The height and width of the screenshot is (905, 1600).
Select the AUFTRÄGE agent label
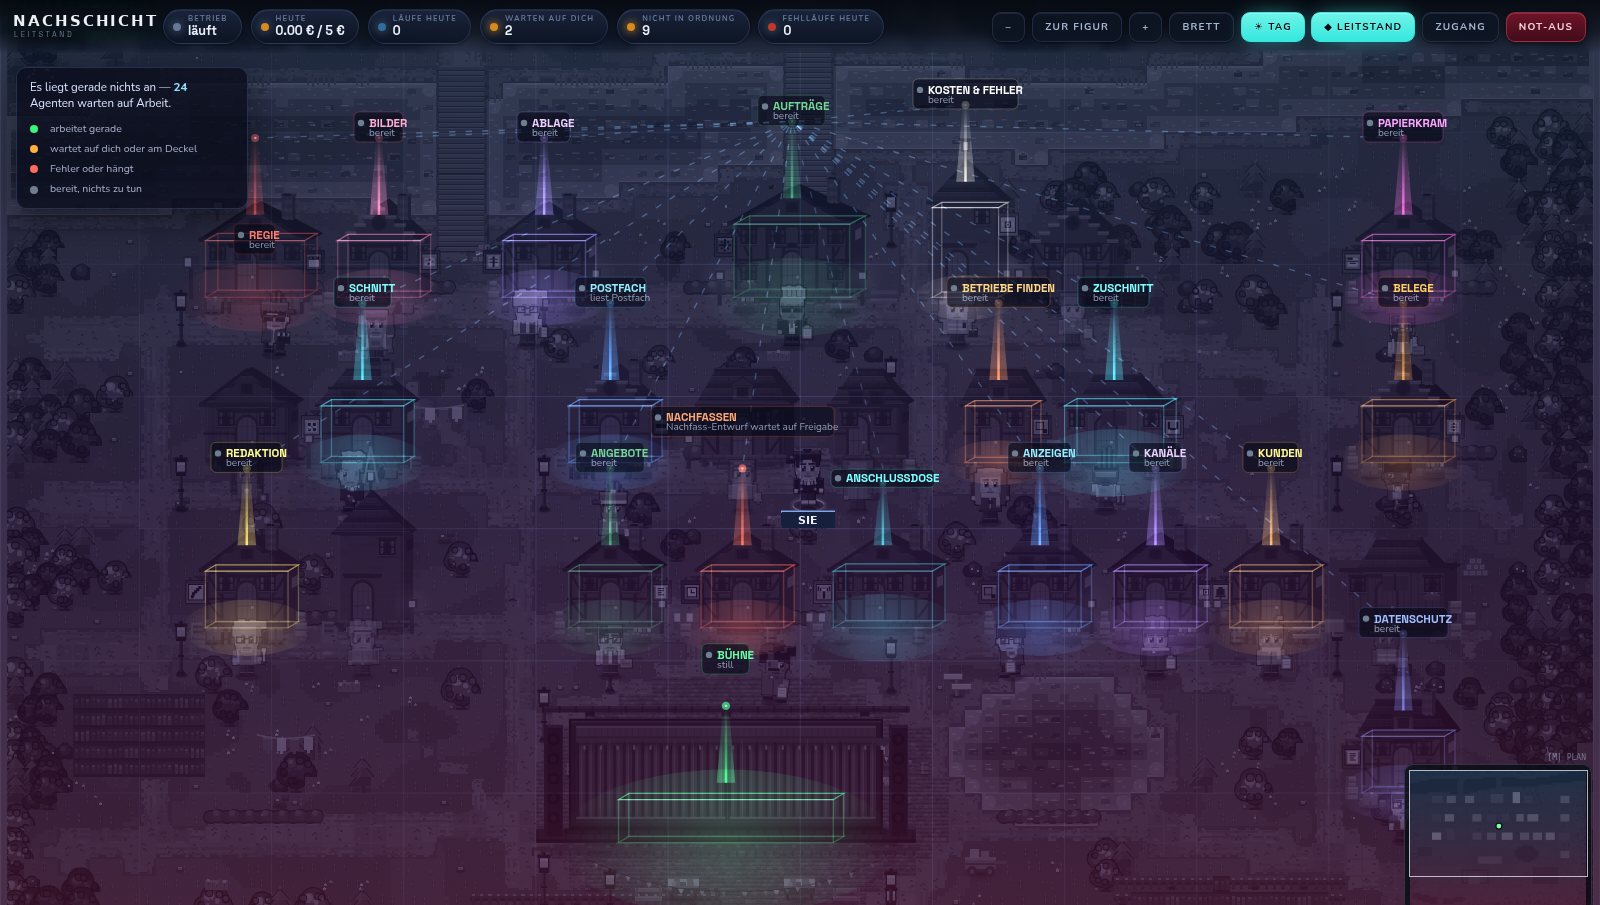(795, 110)
